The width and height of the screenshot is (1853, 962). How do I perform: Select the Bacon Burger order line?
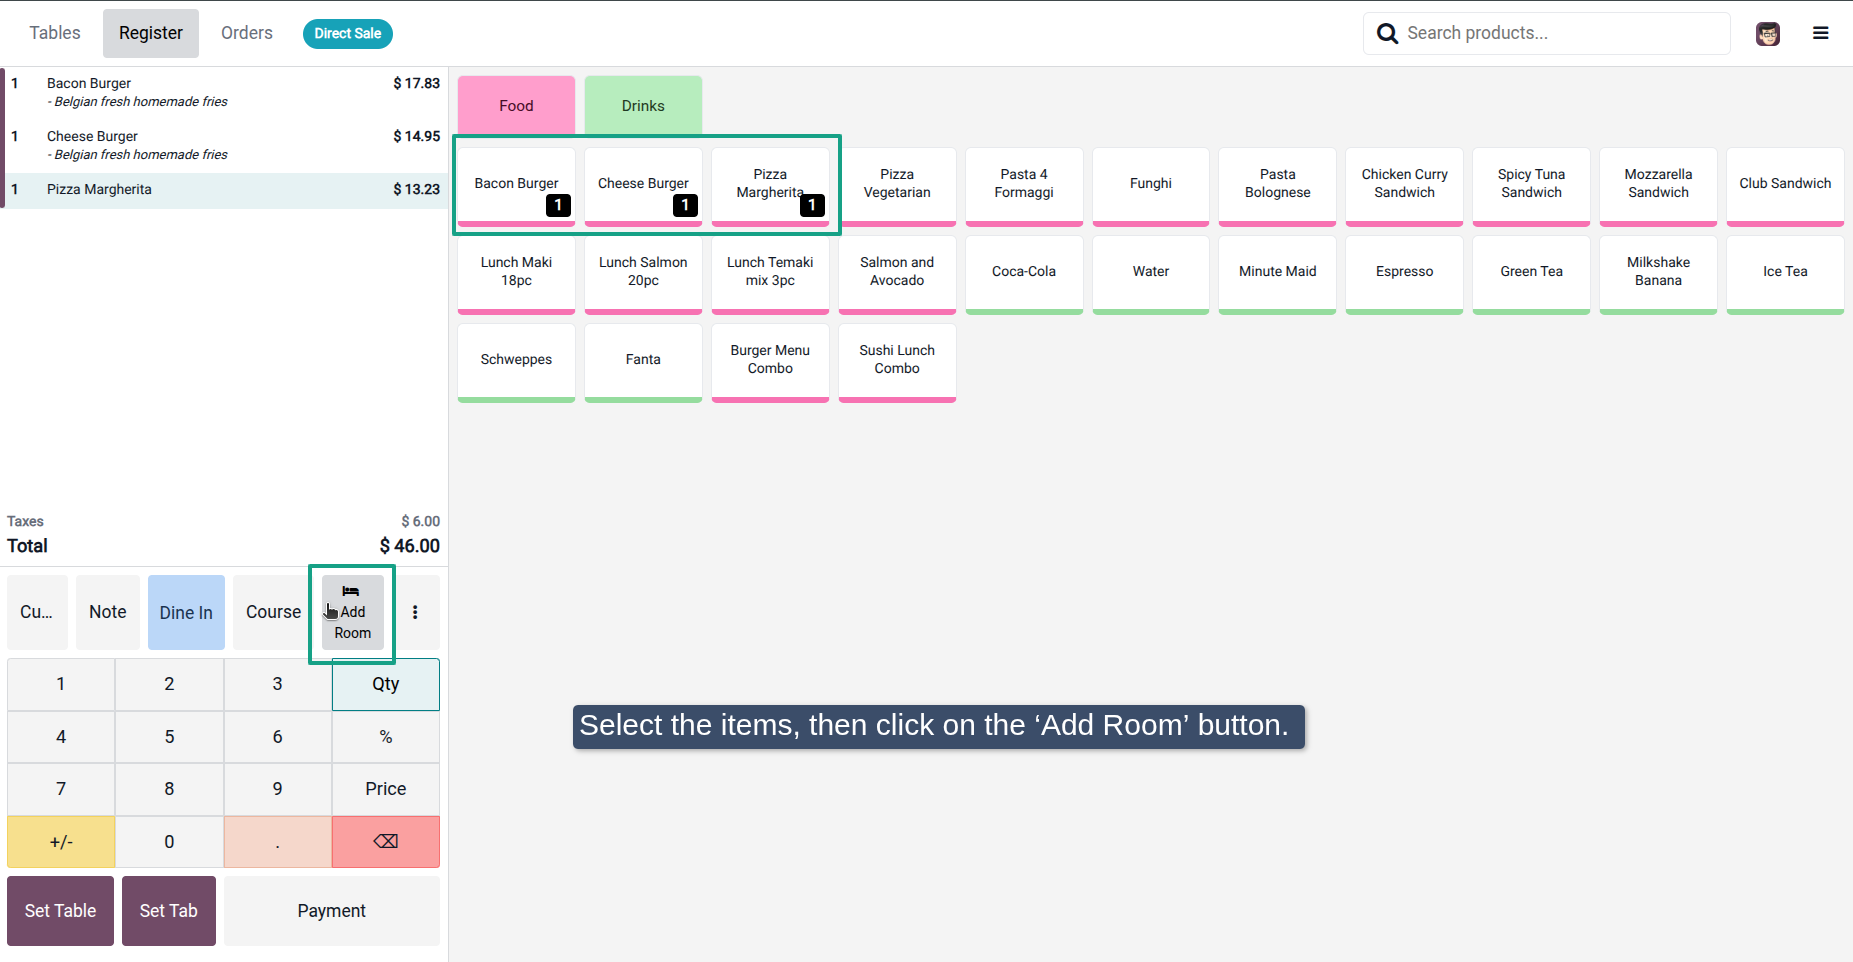pyautogui.click(x=224, y=92)
